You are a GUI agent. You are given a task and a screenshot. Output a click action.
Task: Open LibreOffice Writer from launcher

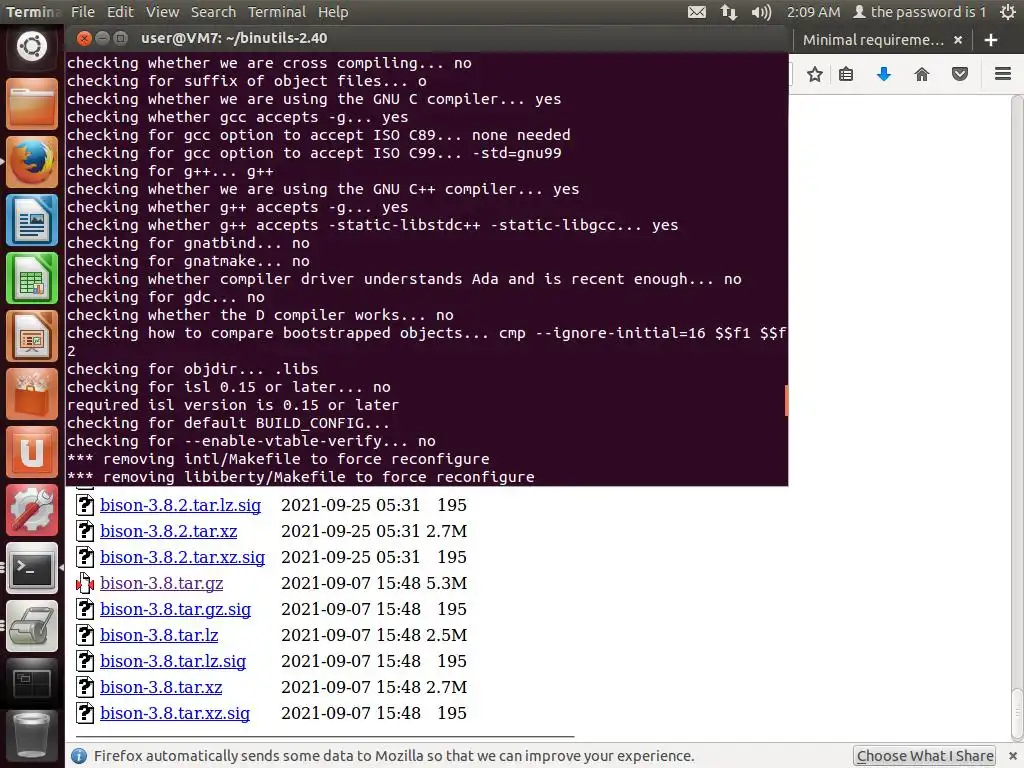pyautogui.click(x=31, y=220)
